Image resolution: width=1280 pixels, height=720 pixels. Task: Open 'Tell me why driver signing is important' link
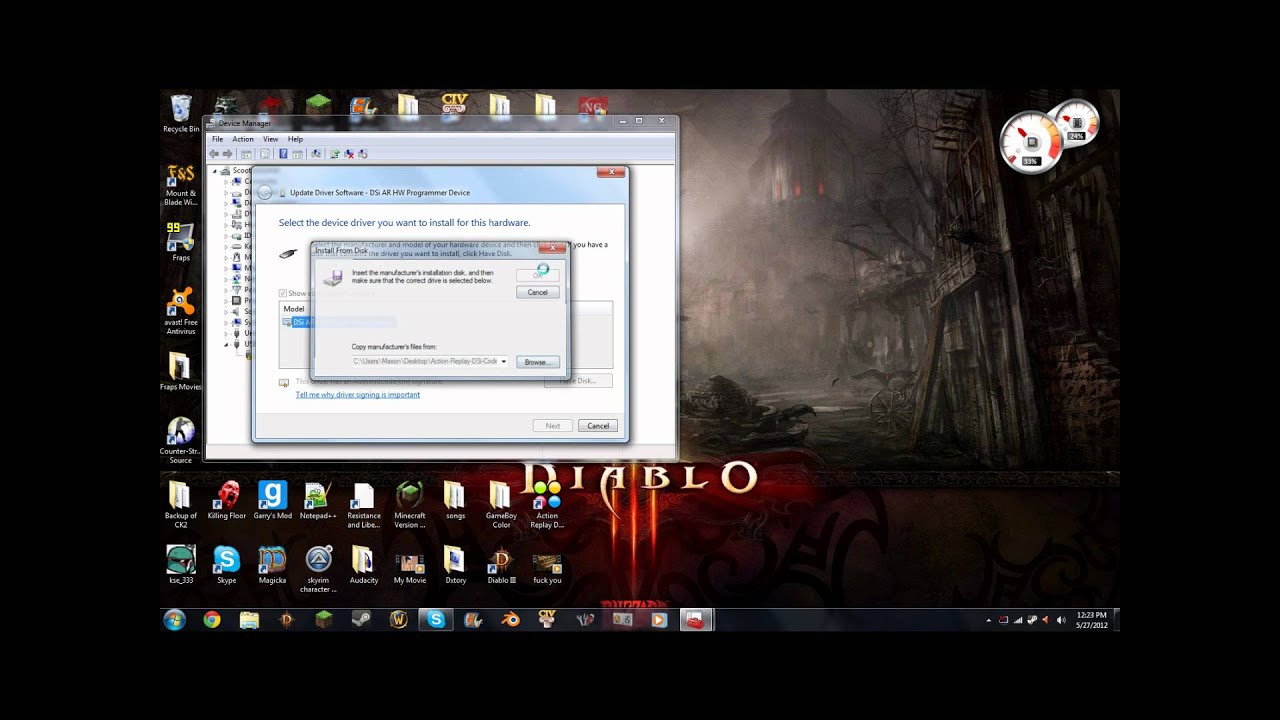tap(358, 395)
